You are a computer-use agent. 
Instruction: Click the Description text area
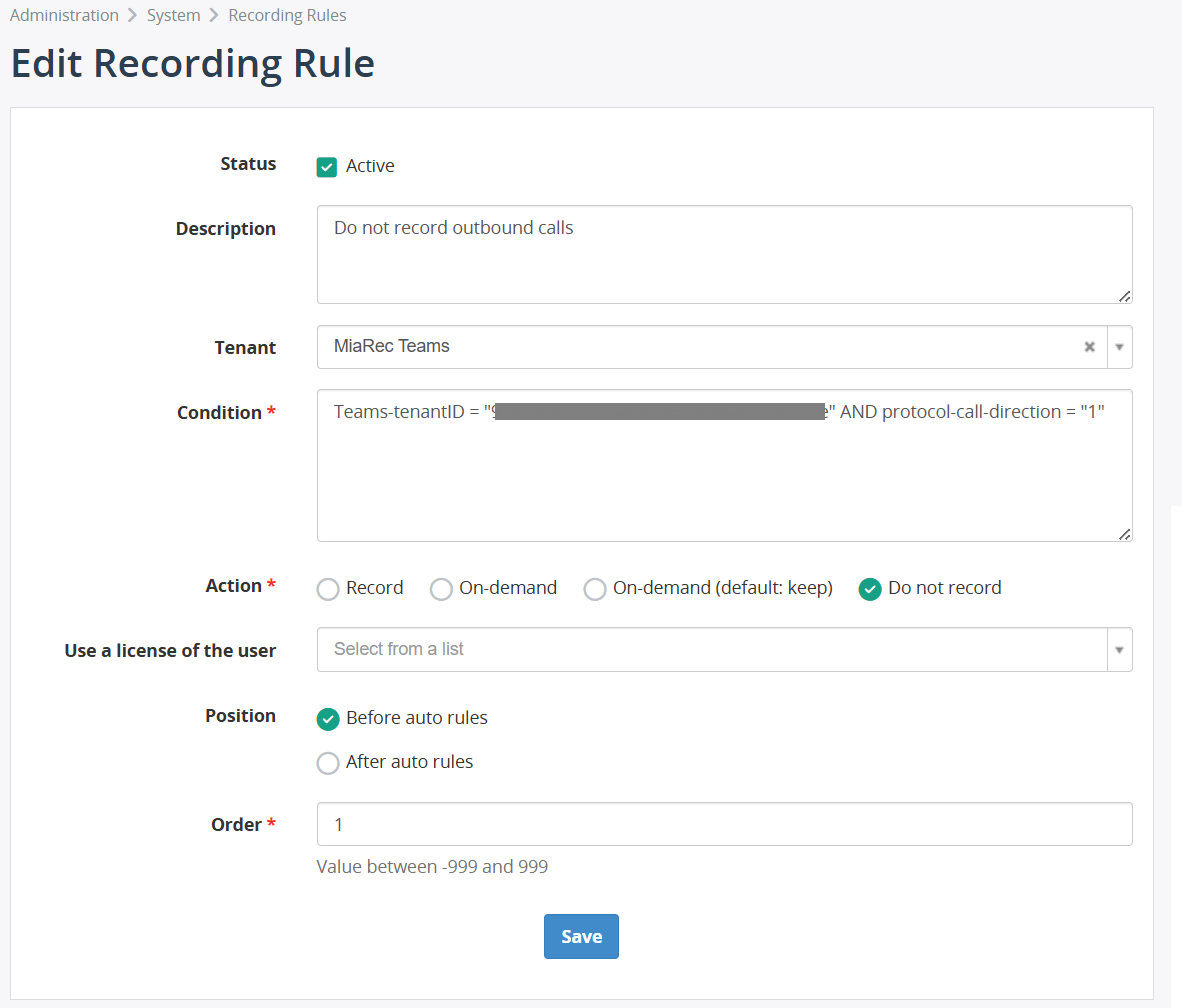tap(724, 254)
